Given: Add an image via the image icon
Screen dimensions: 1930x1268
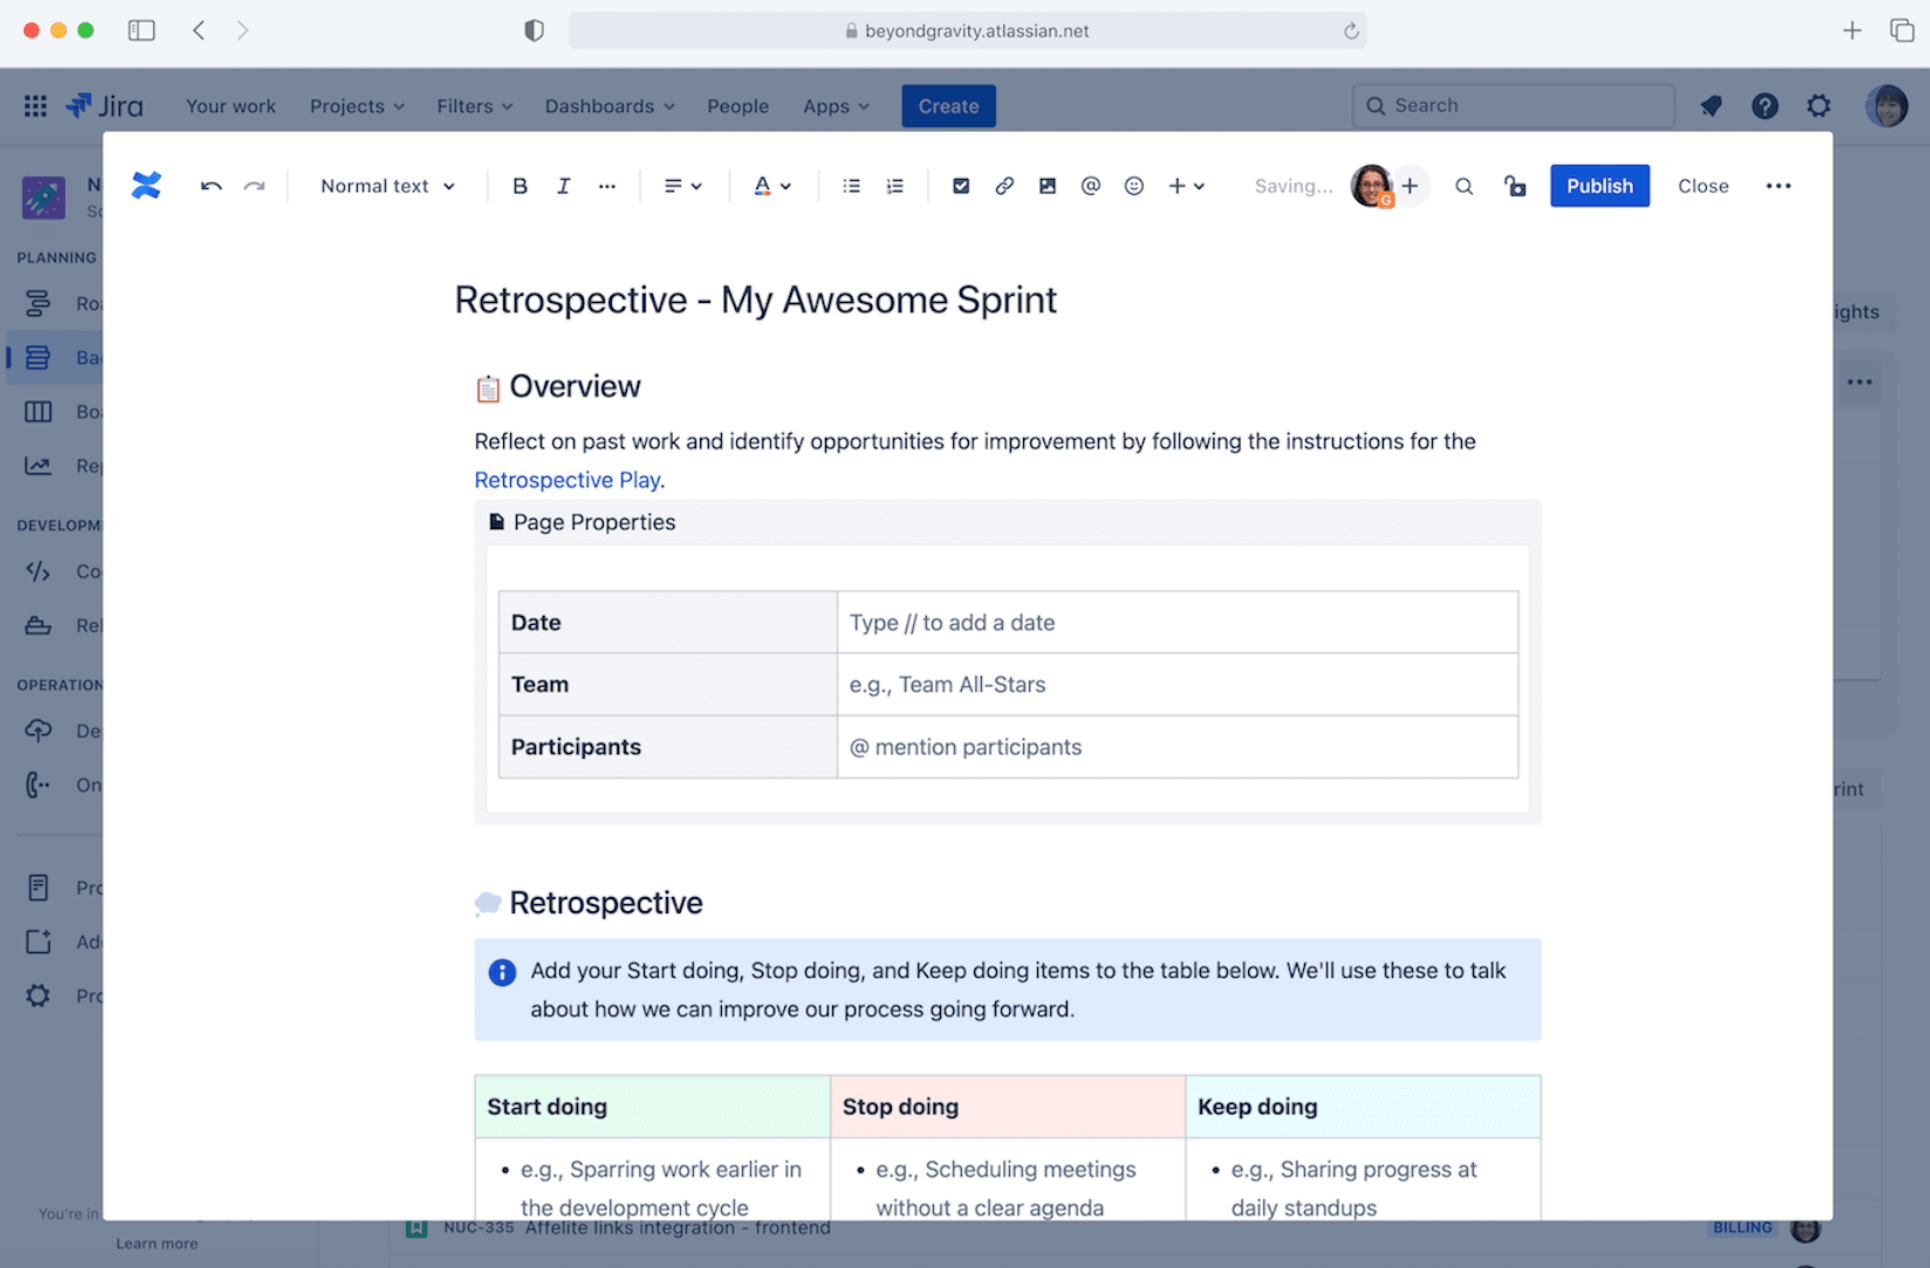Looking at the screenshot, I should 1047,186.
